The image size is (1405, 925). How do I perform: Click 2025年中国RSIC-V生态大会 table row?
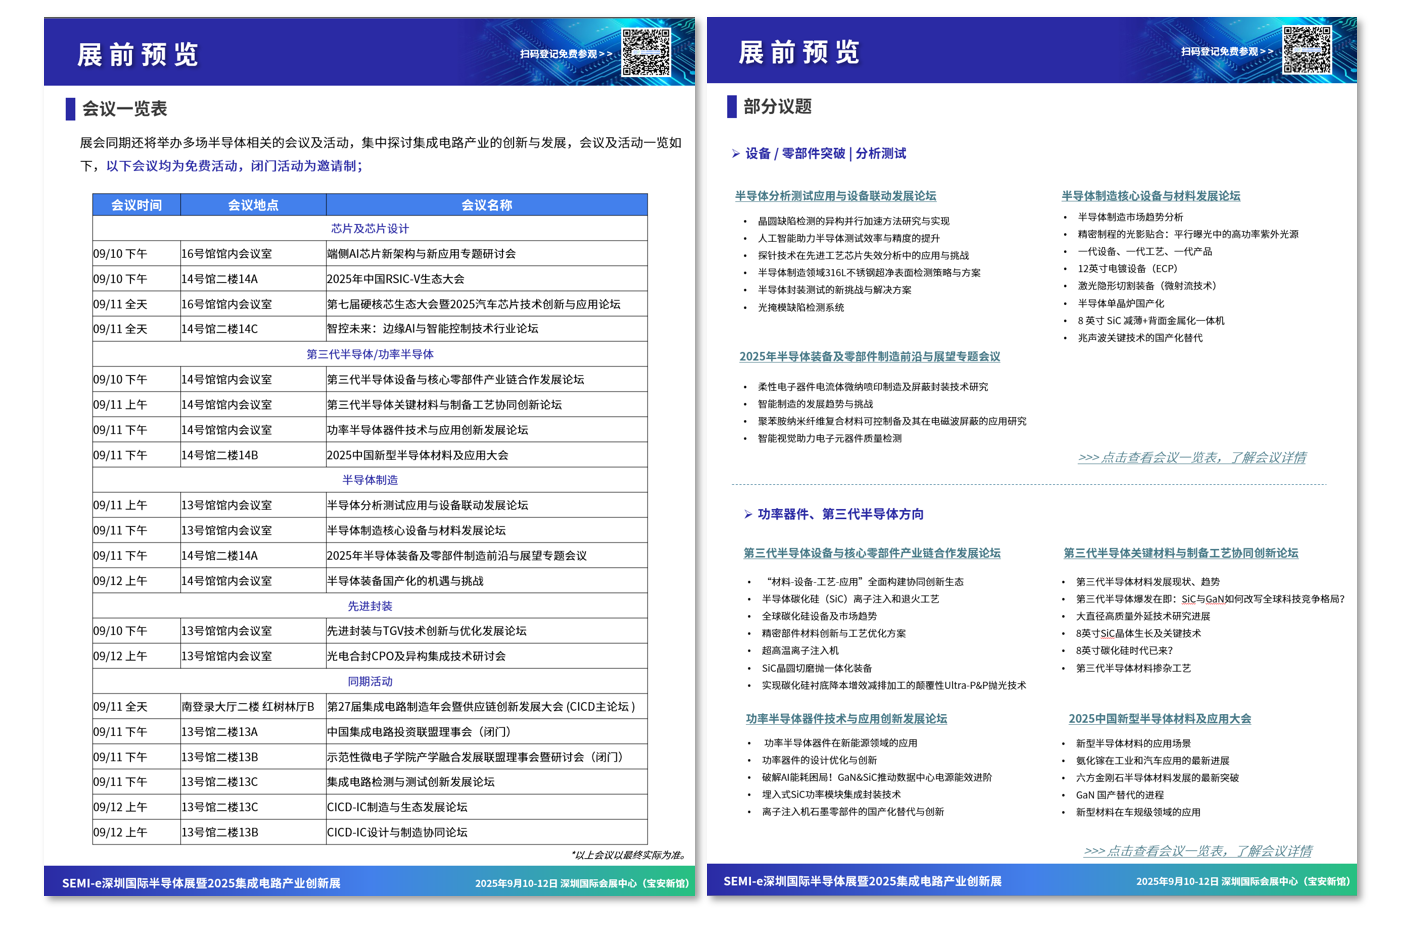(x=370, y=279)
